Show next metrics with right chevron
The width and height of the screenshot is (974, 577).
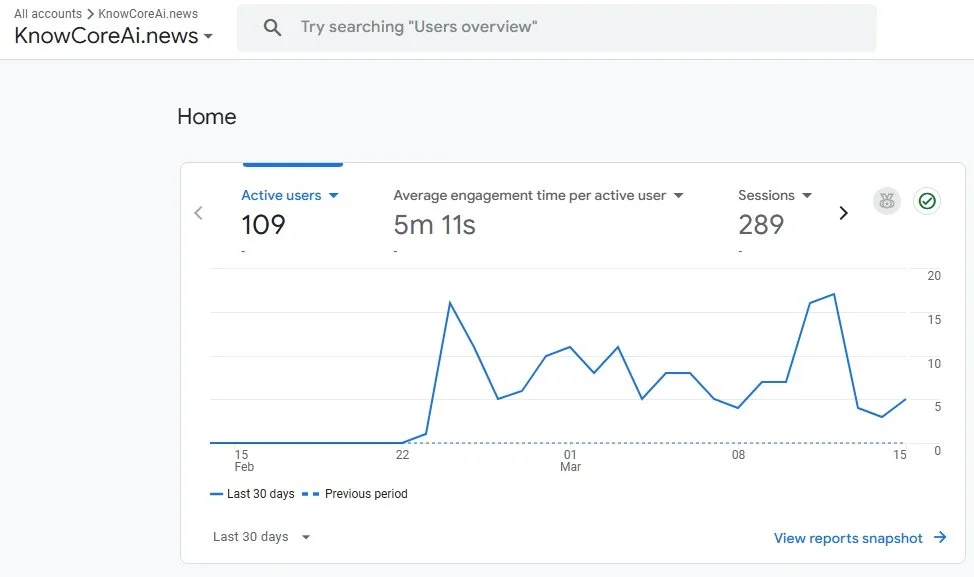pyautogui.click(x=843, y=213)
